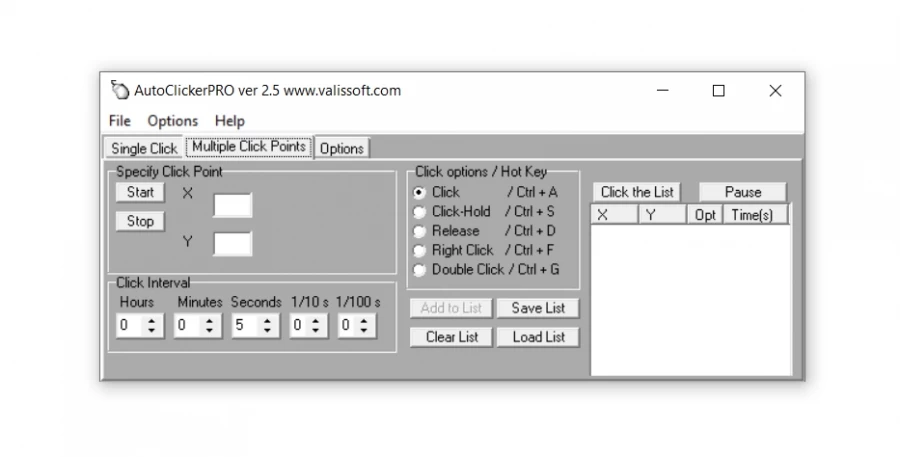Increase the Minutes spinner value
Viewport: 900px width, 457px height.
tap(210, 321)
